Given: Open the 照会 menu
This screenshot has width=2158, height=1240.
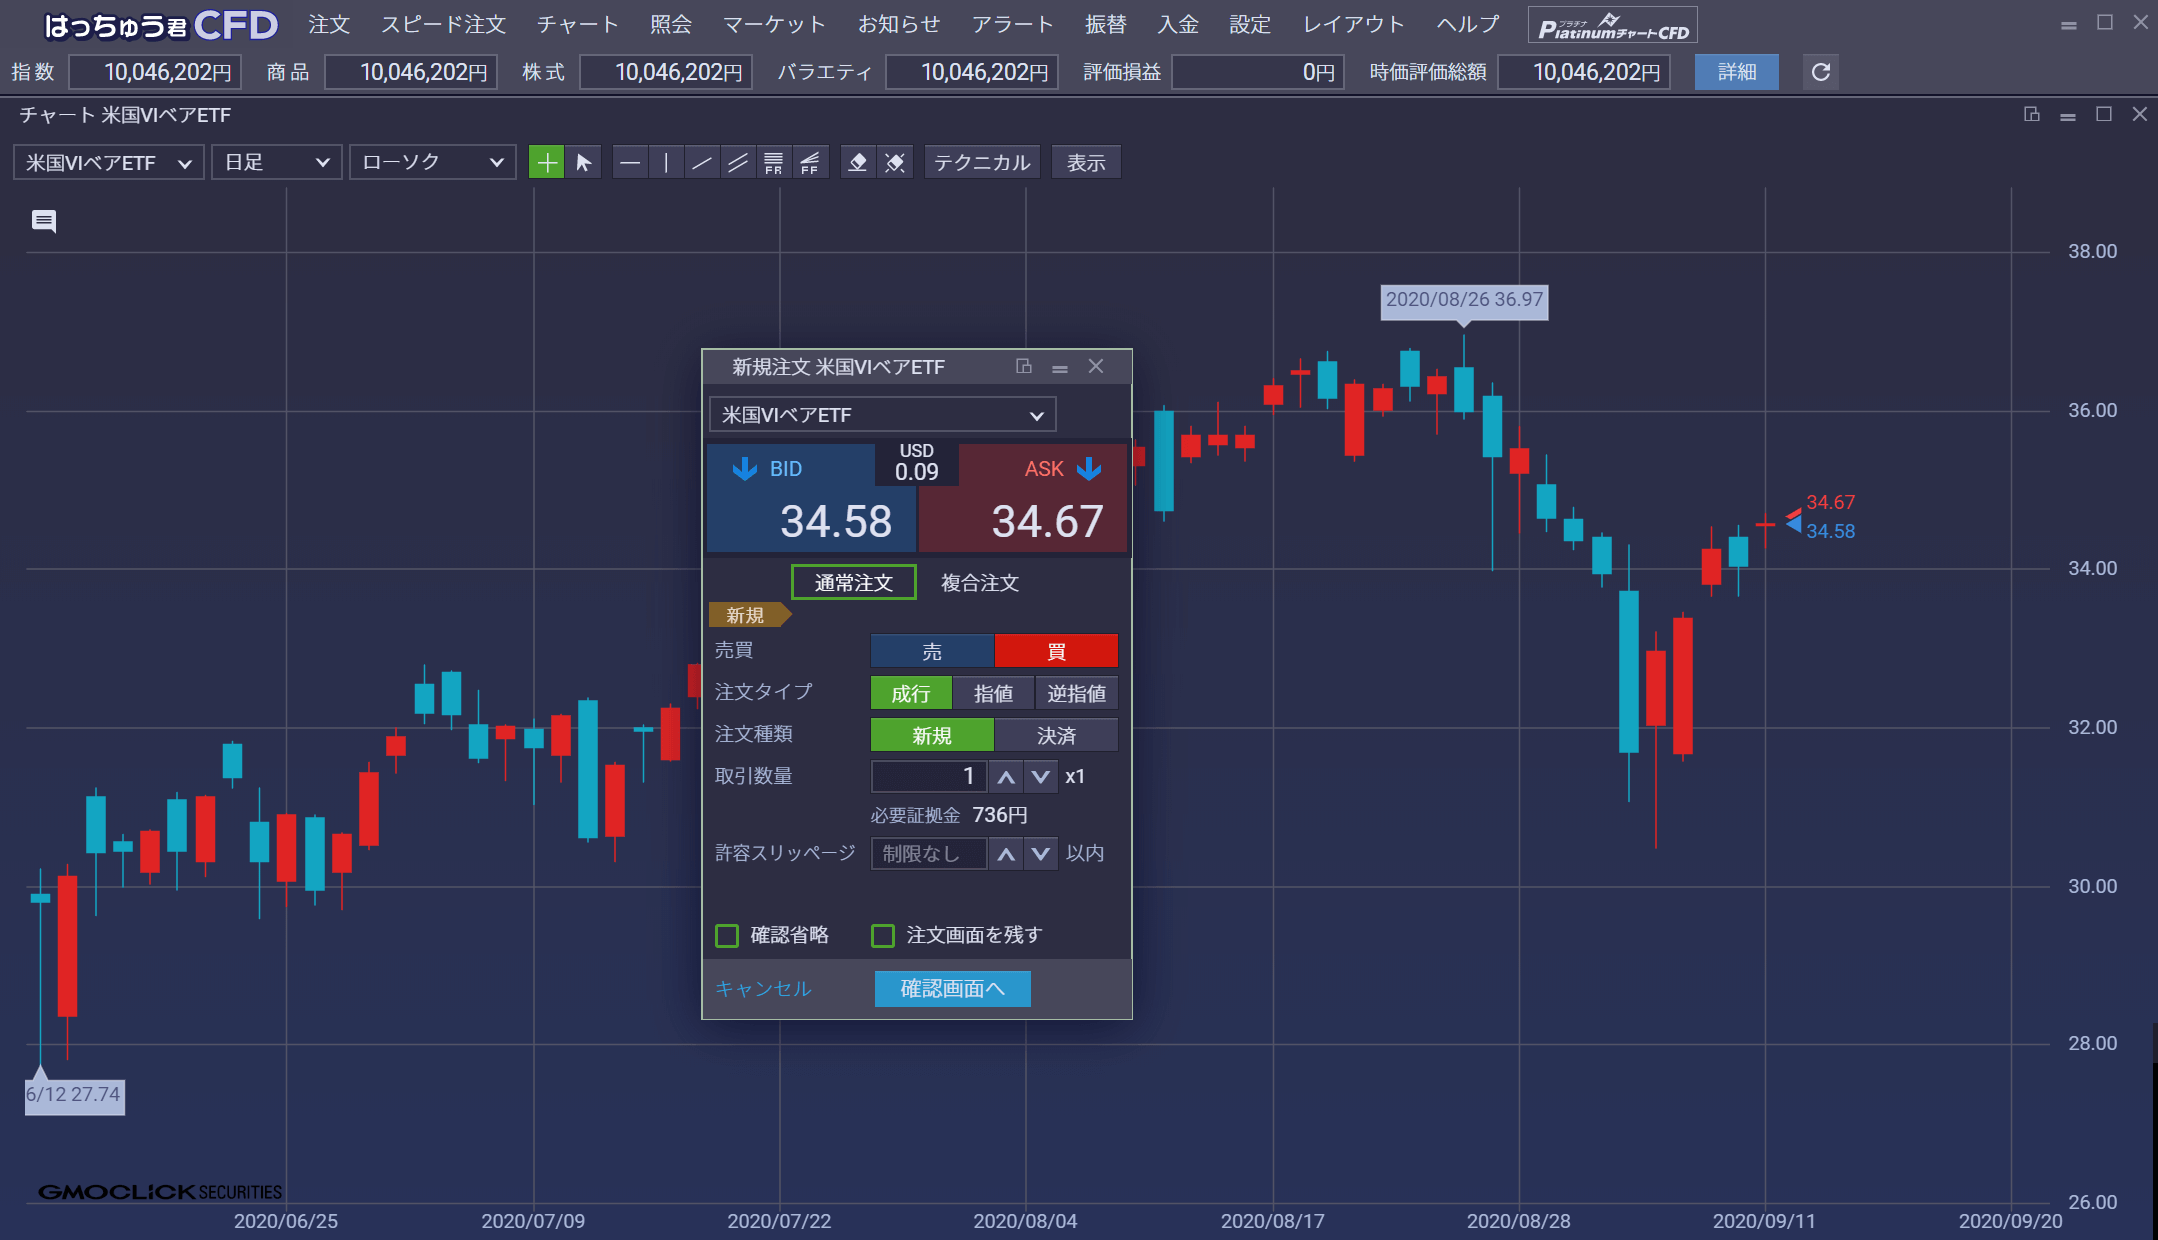Looking at the screenshot, I should [671, 24].
